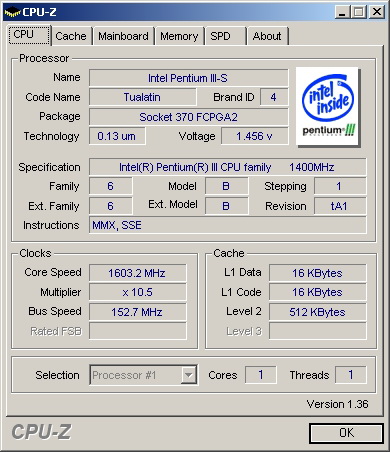390x452 pixels.
Task: Open the Processor selection dropdown arrow
Action: [188, 375]
